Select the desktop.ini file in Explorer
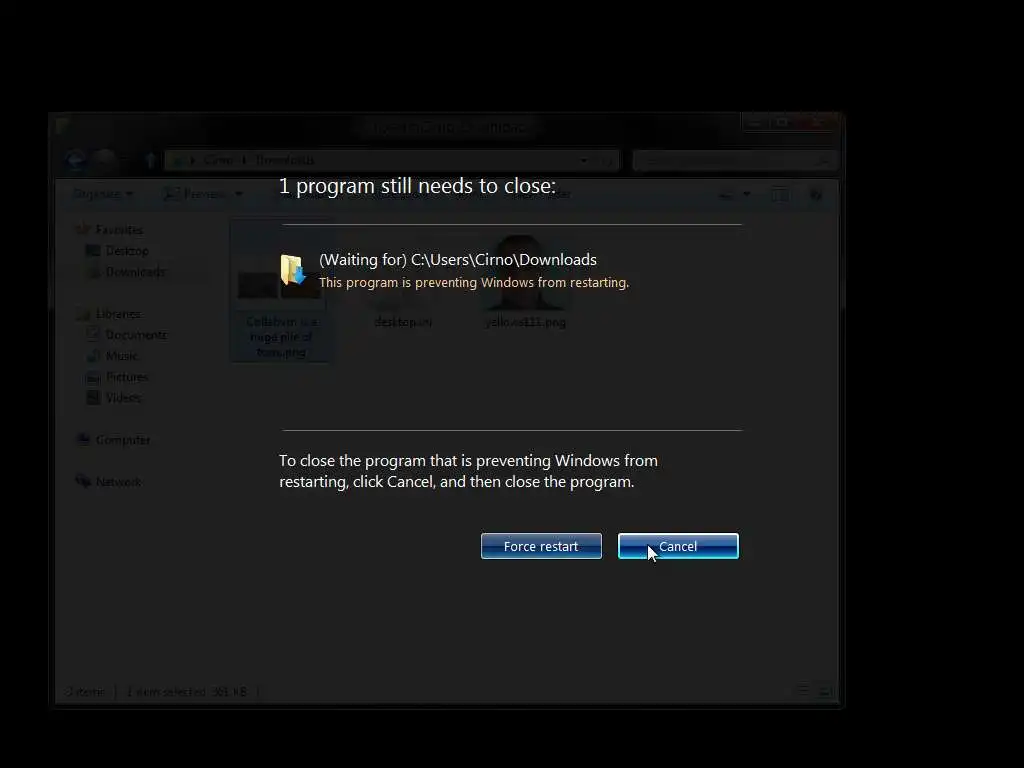The image size is (1024, 768). [x=403, y=281]
